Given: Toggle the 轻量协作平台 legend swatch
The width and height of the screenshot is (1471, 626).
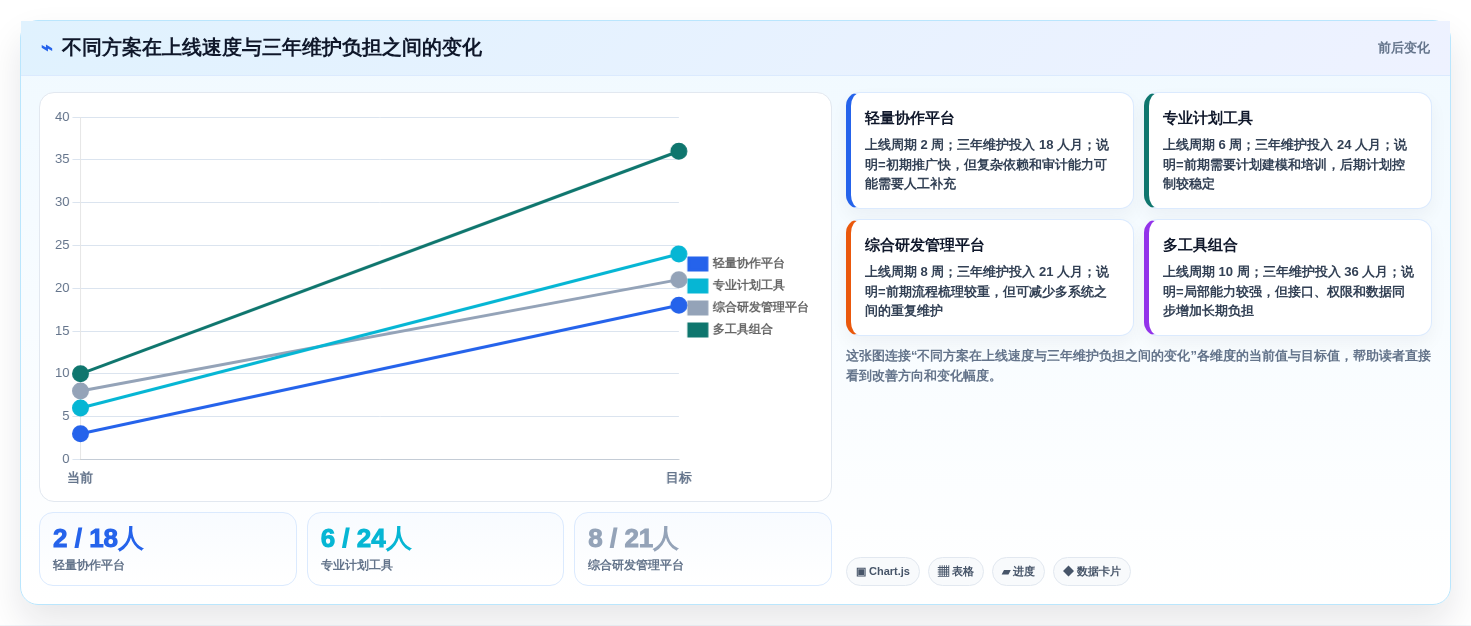Looking at the screenshot, I should click(x=698, y=264).
